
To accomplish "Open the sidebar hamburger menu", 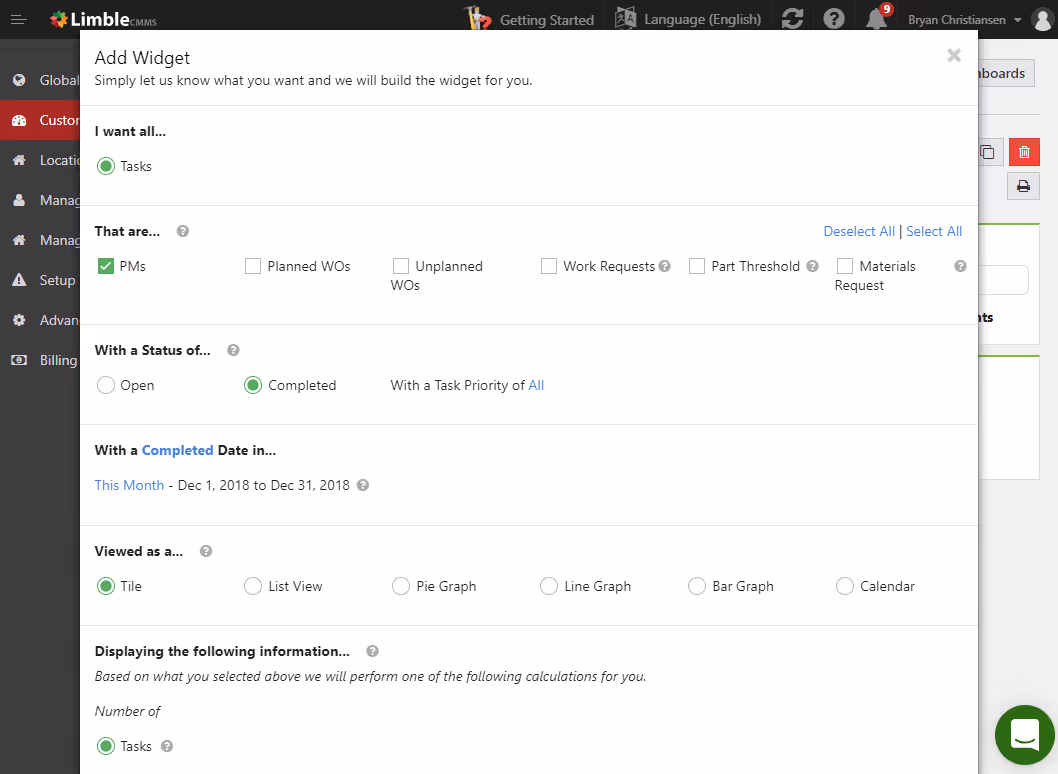I will click(18, 19).
